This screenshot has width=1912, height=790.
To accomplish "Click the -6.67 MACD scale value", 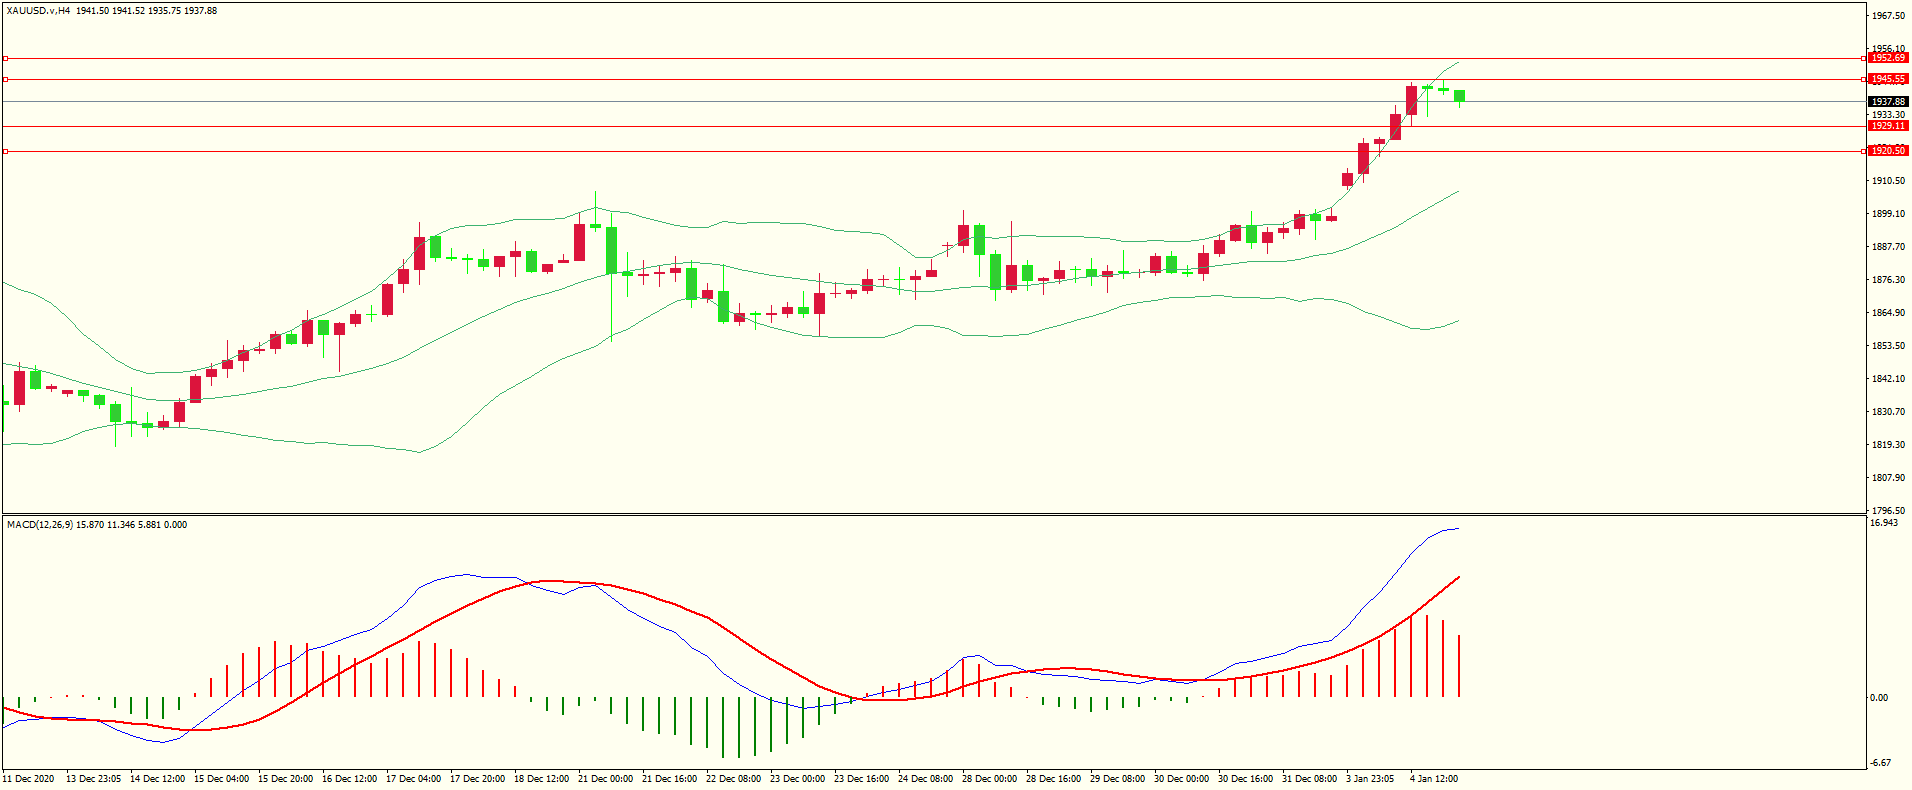I will [1880, 763].
